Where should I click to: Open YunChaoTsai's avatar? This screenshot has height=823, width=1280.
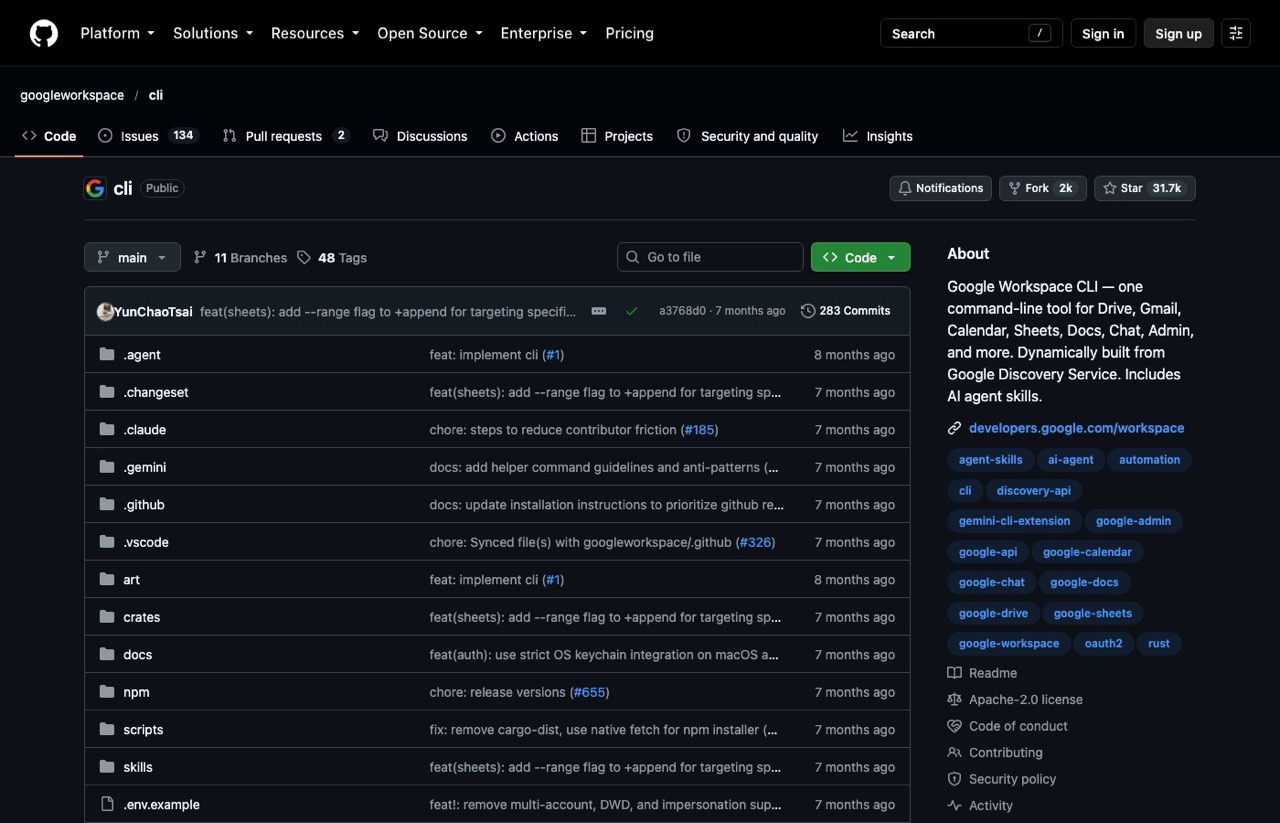click(x=105, y=311)
